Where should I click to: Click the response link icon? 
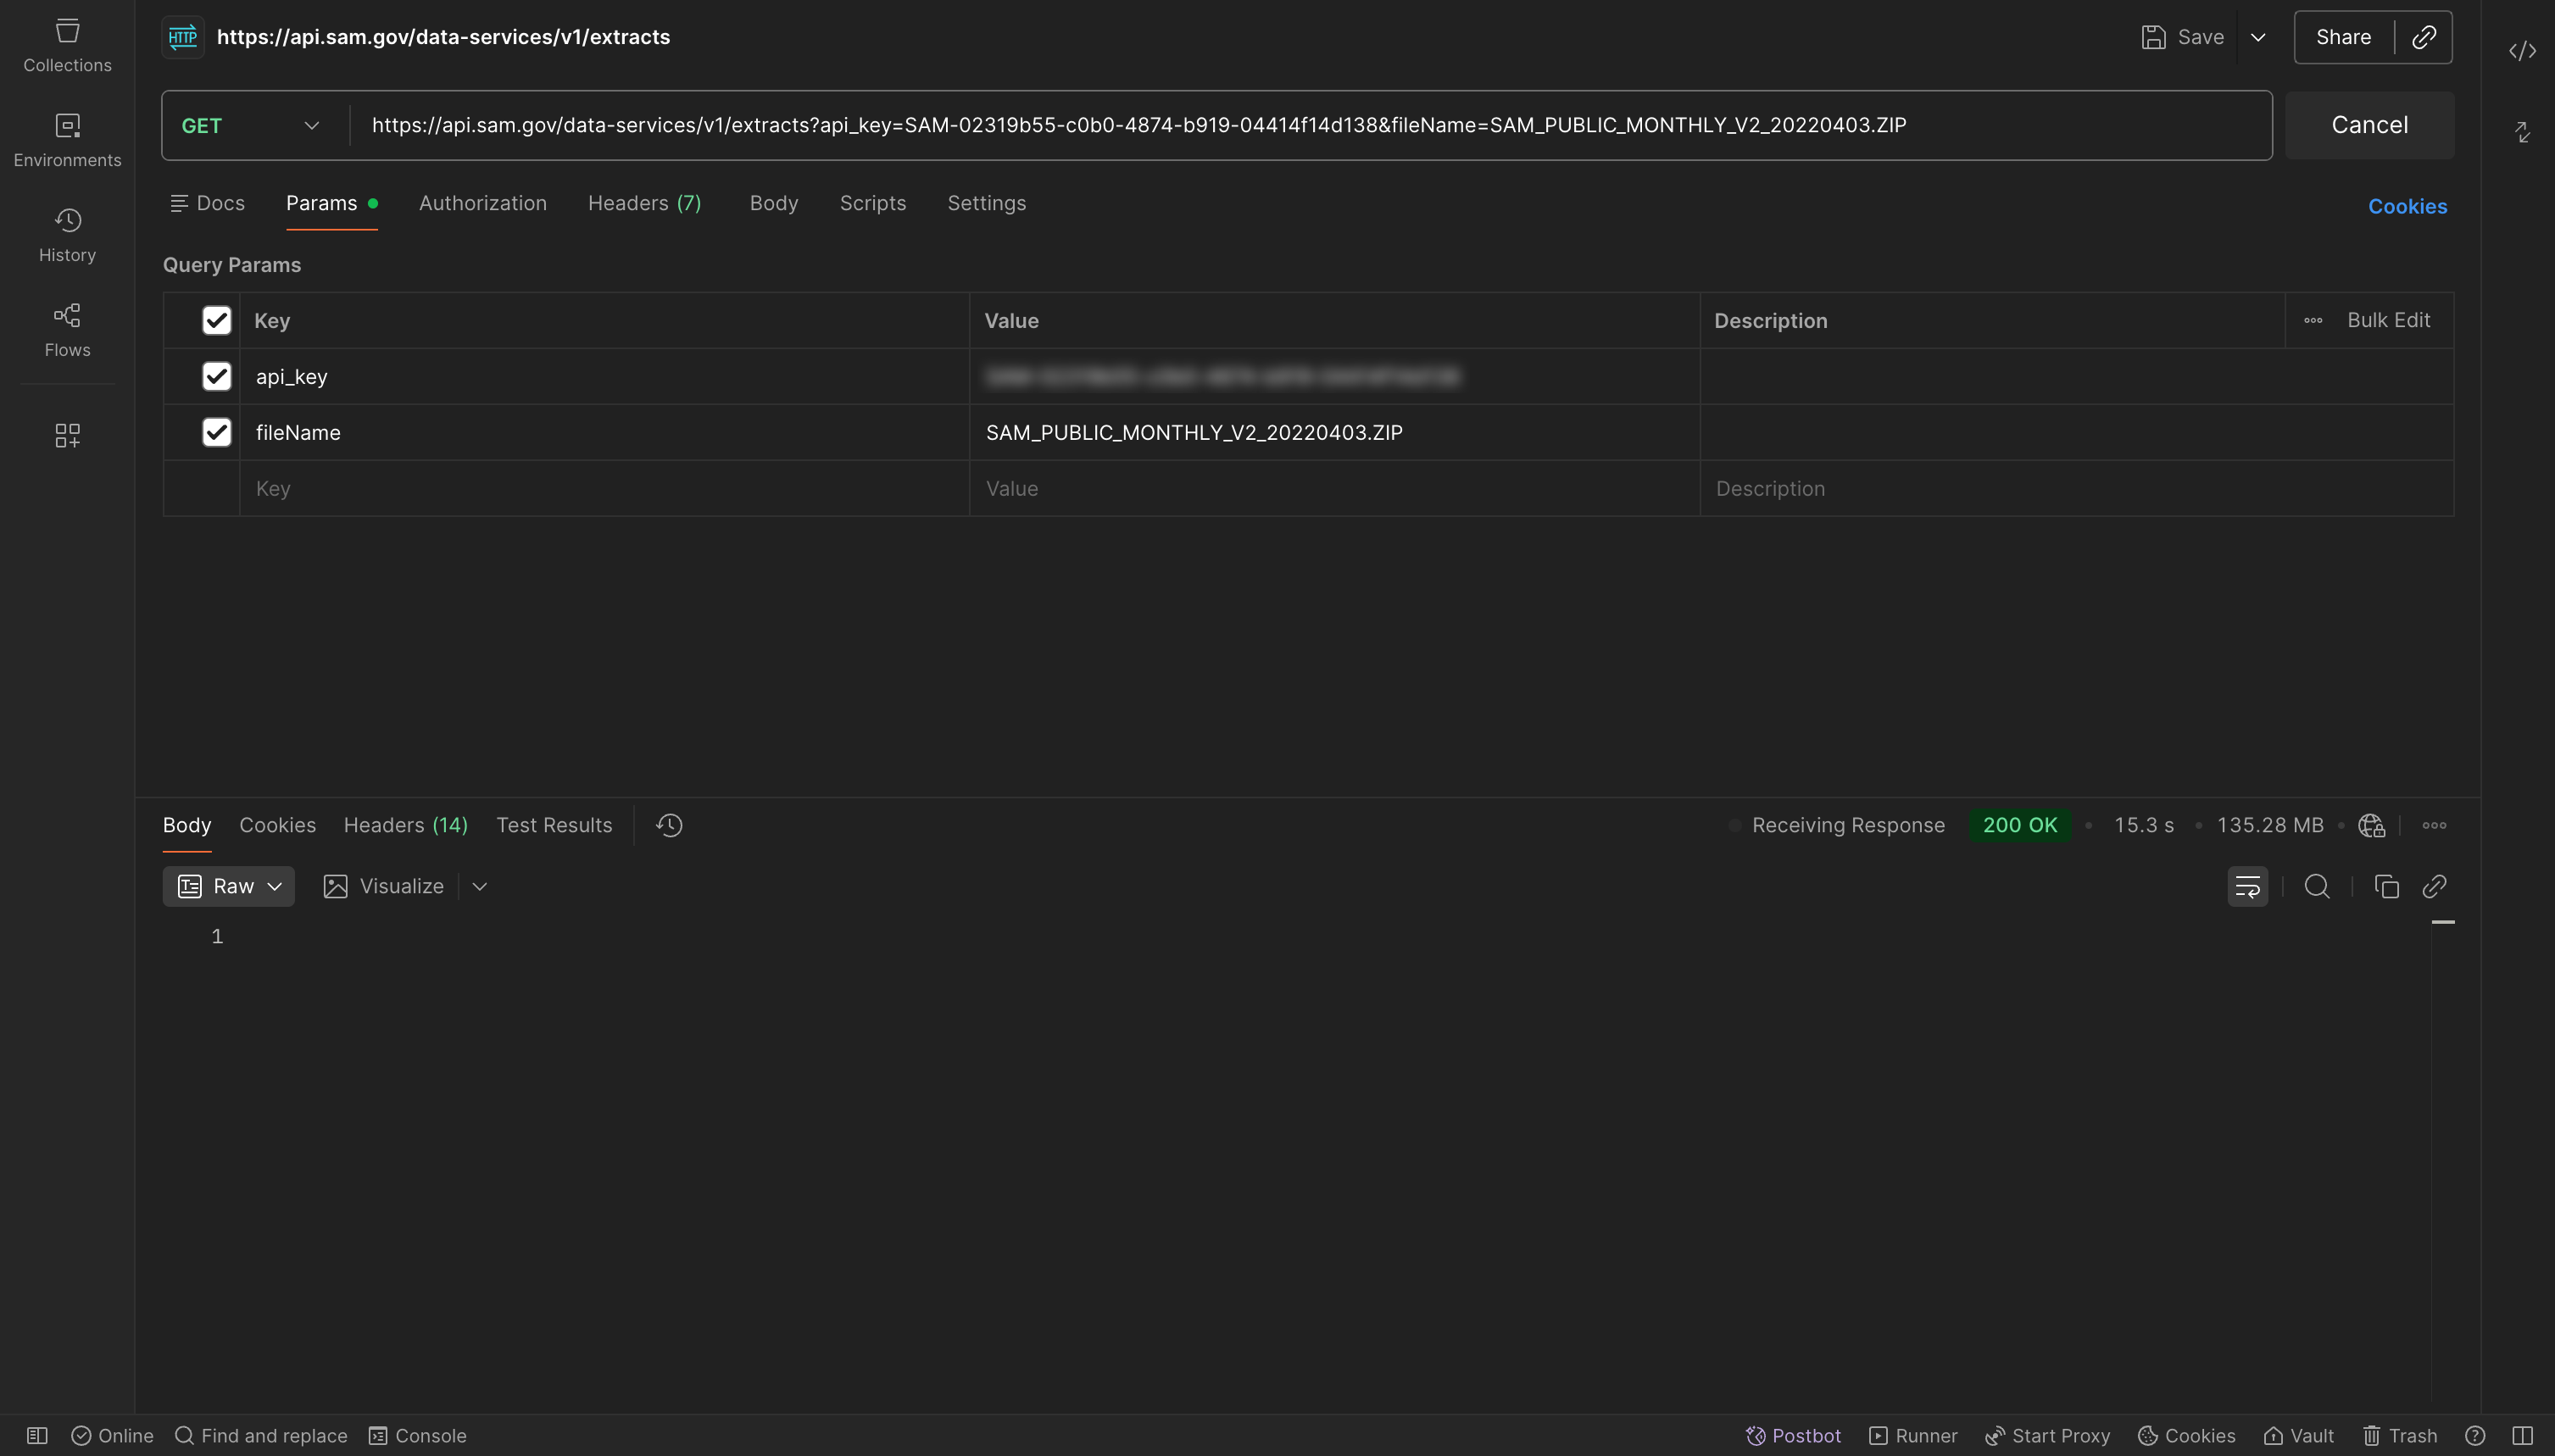click(2434, 886)
